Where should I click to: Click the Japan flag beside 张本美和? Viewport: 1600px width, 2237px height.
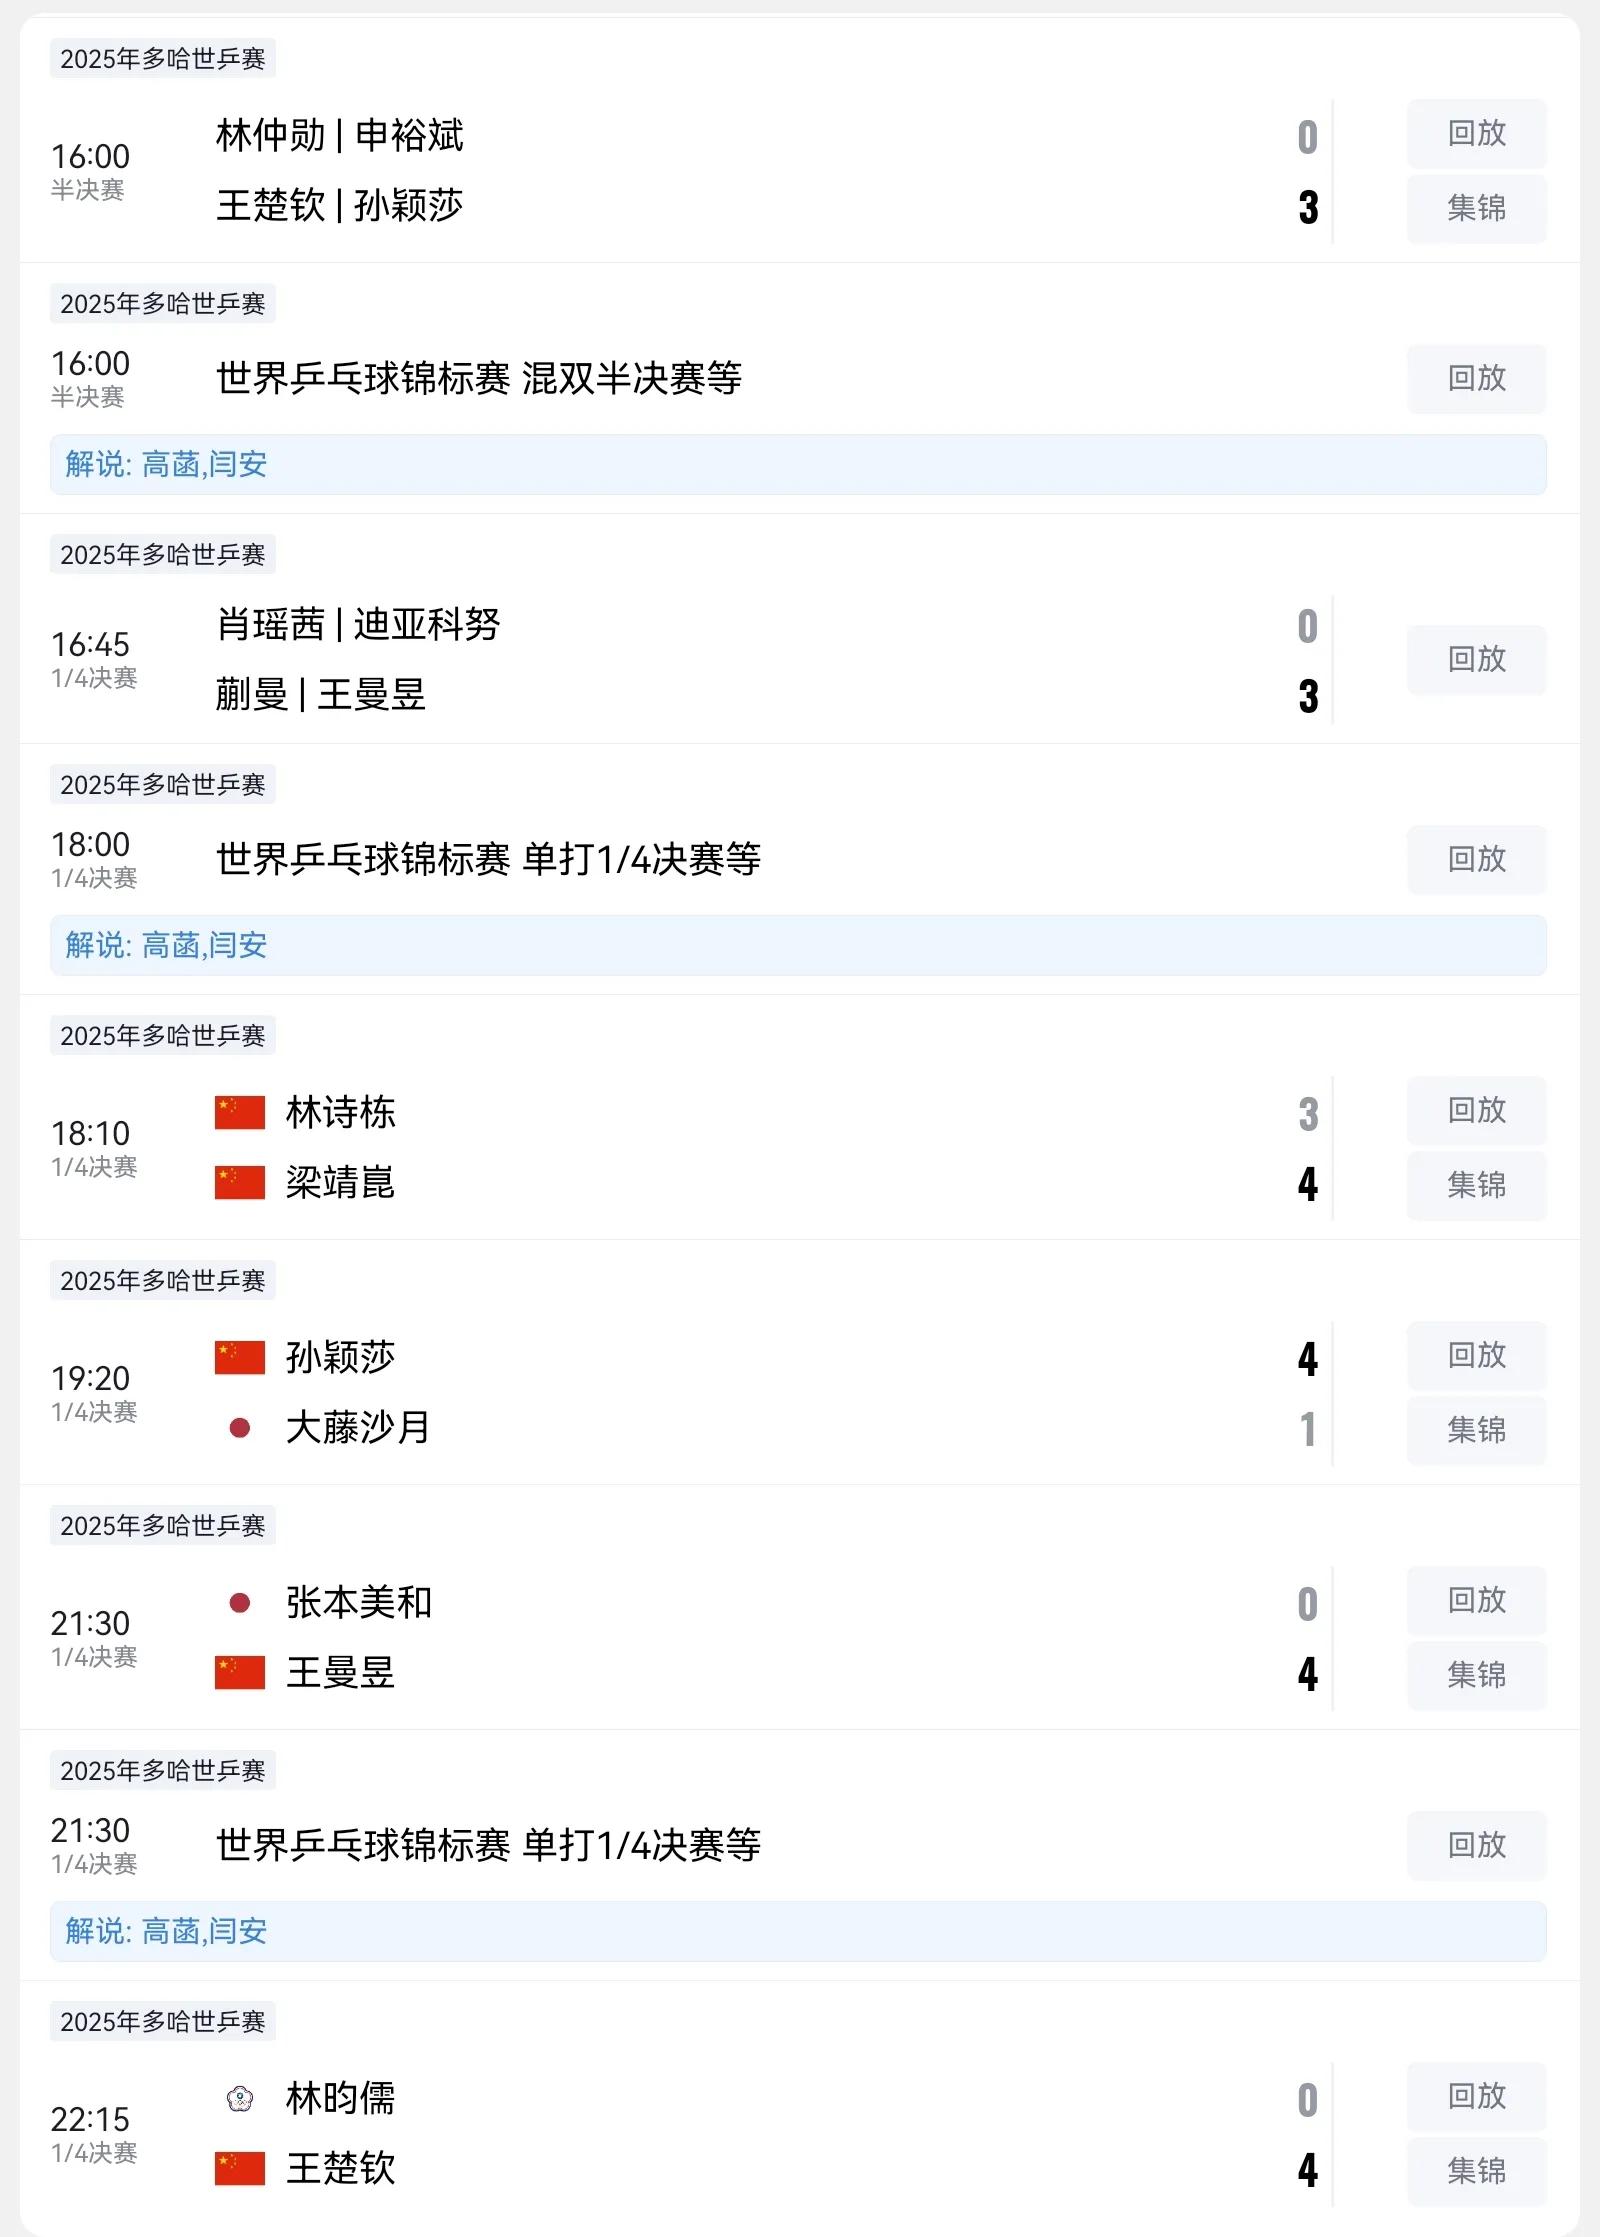point(240,1603)
